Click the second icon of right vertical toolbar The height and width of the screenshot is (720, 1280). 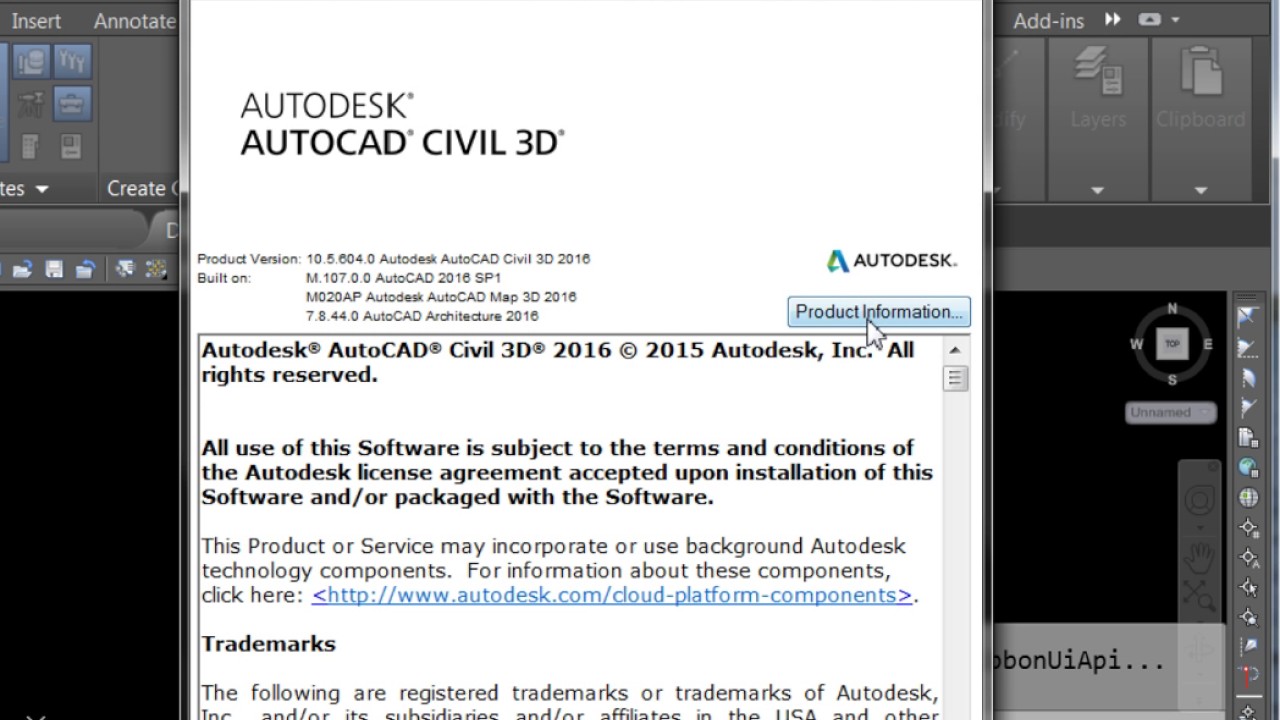(1247, 348)
